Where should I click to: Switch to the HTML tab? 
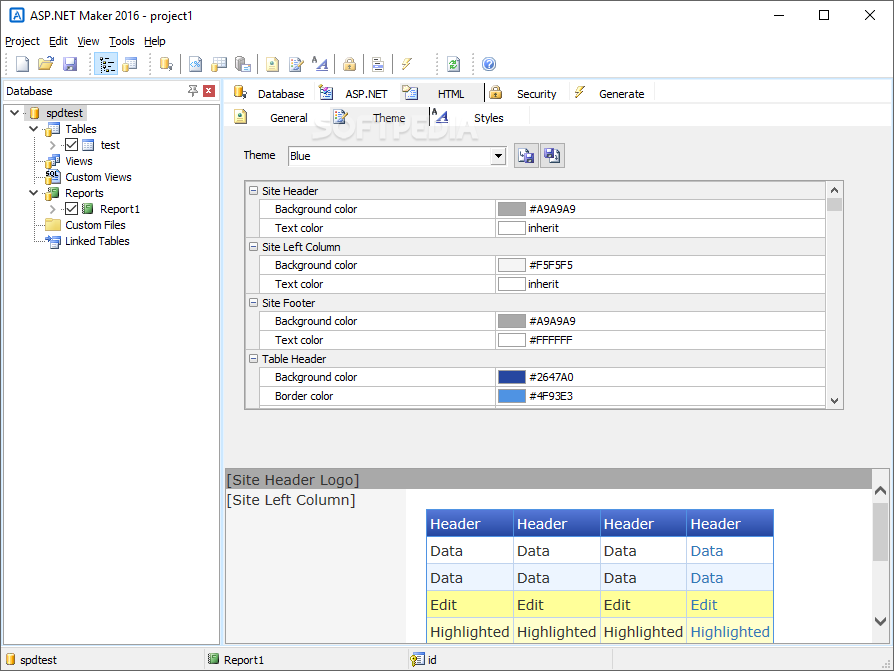(440, 93)
